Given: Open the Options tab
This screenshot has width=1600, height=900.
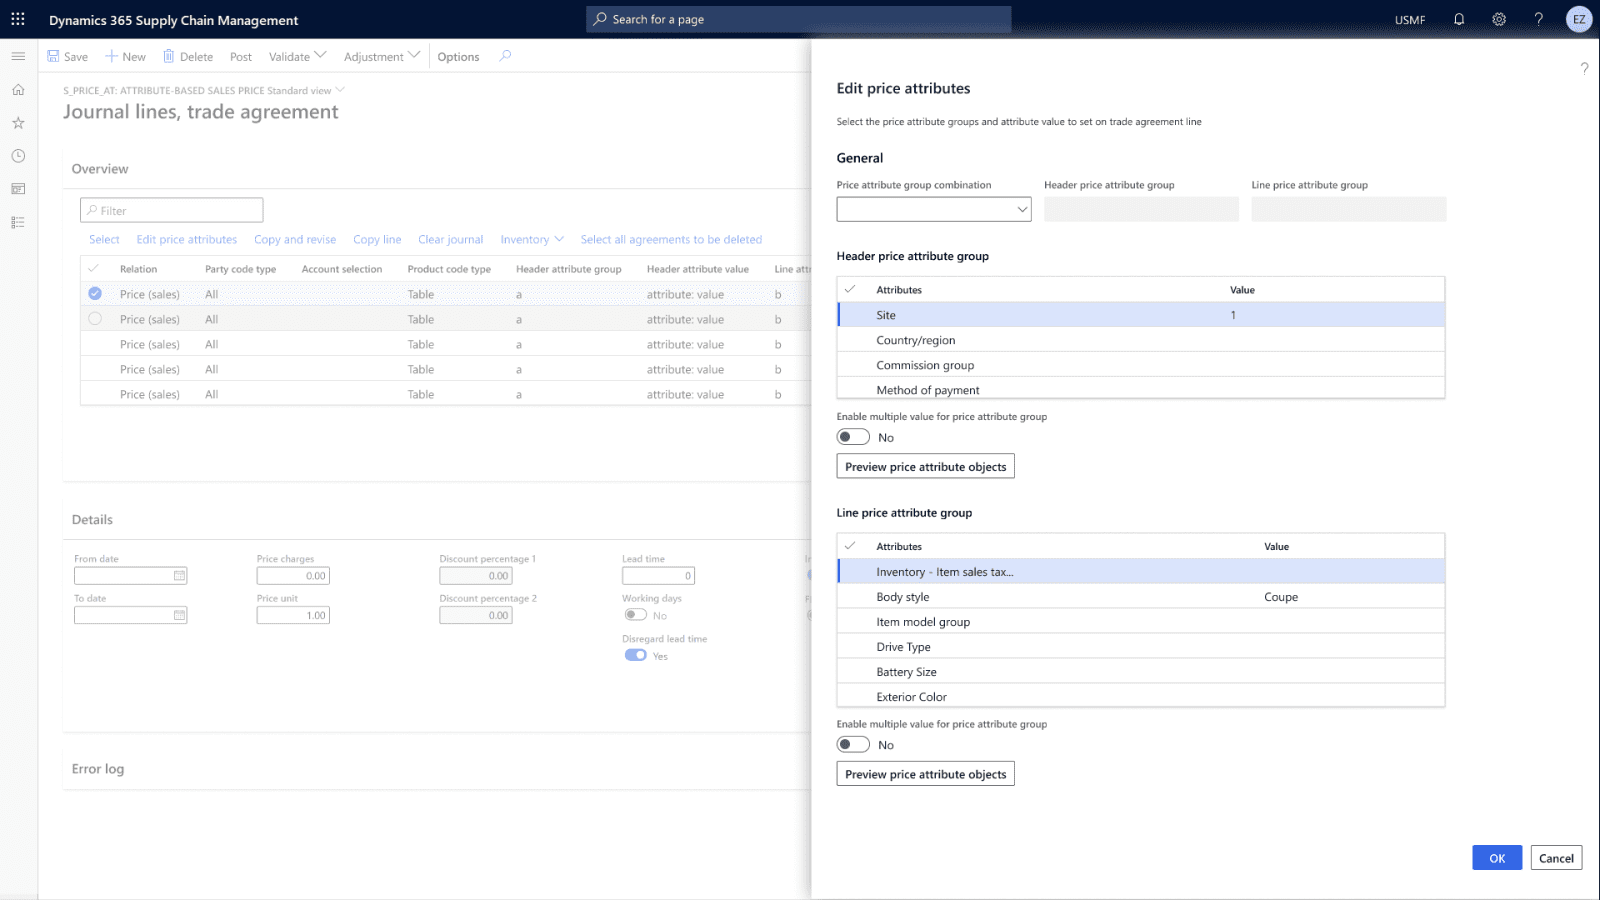Looking at the screenshot, I should (x=458, y=57).
